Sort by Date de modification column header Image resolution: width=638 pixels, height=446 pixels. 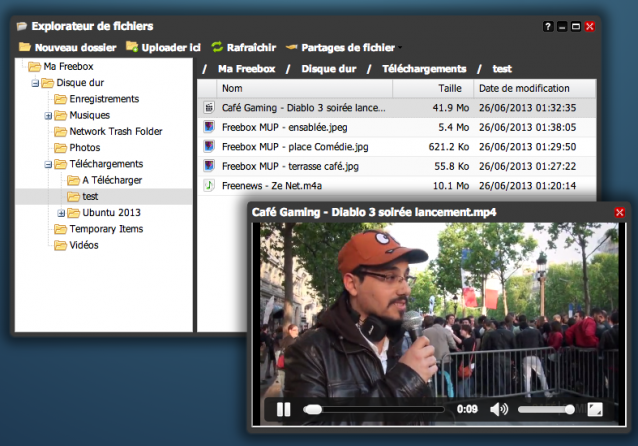pos(535,88)
